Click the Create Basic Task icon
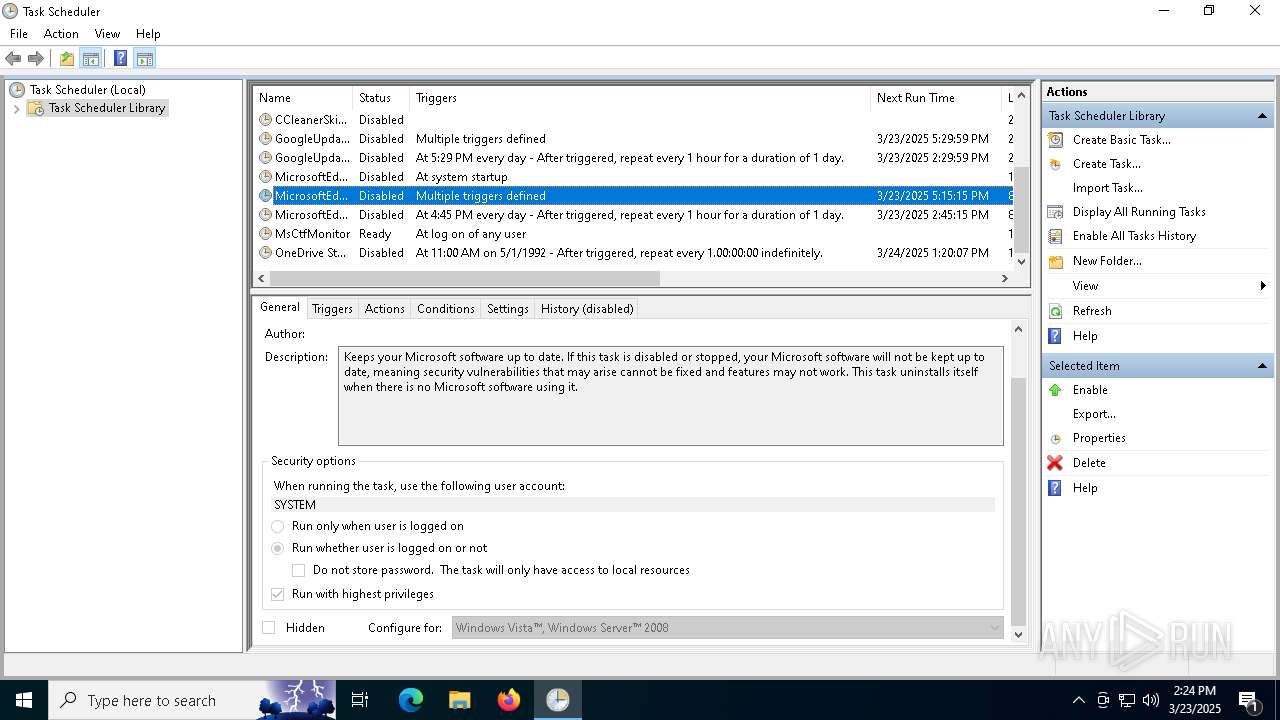 (x=1055, y=140)
